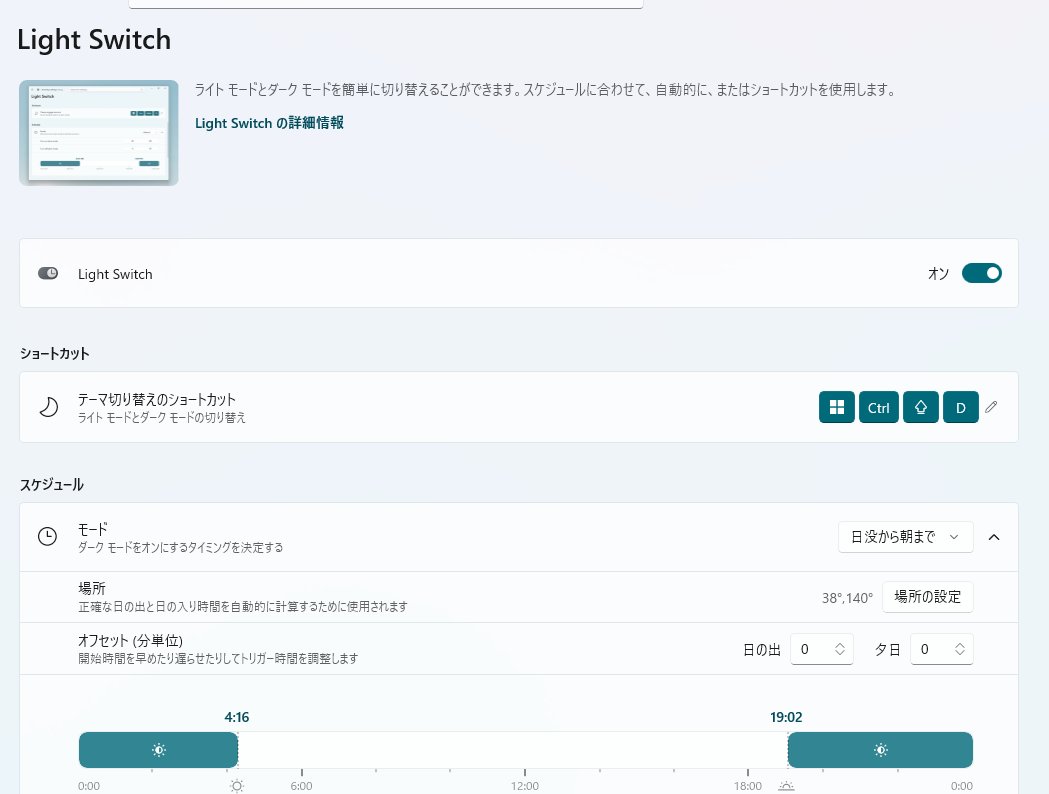This screenshot has width=1049, height=794.
Task: Click the Windows key shortcut badge
Action: click(836, 407)
